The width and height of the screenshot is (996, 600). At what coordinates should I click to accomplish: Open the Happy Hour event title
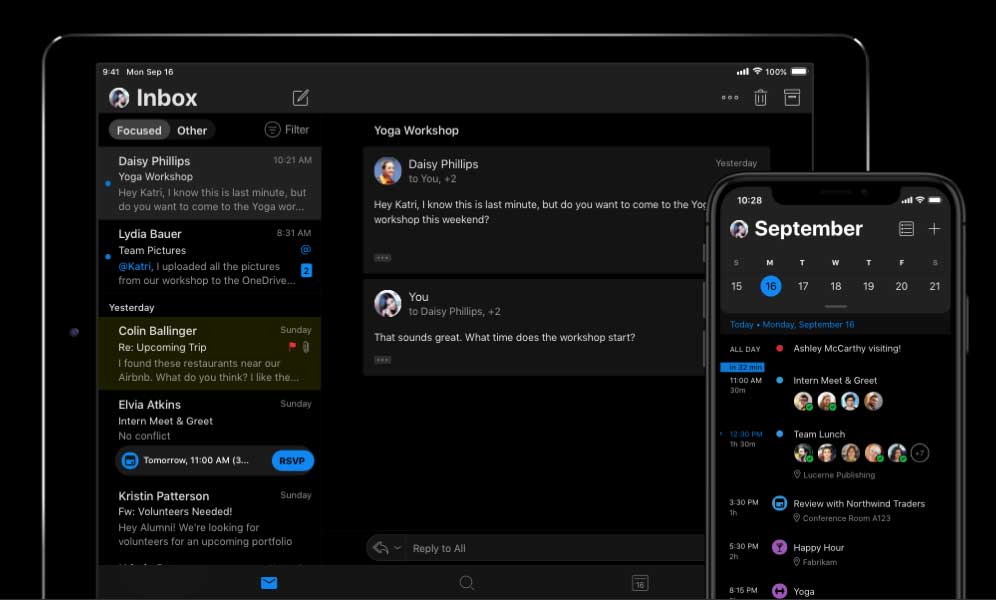pos(818,547)
